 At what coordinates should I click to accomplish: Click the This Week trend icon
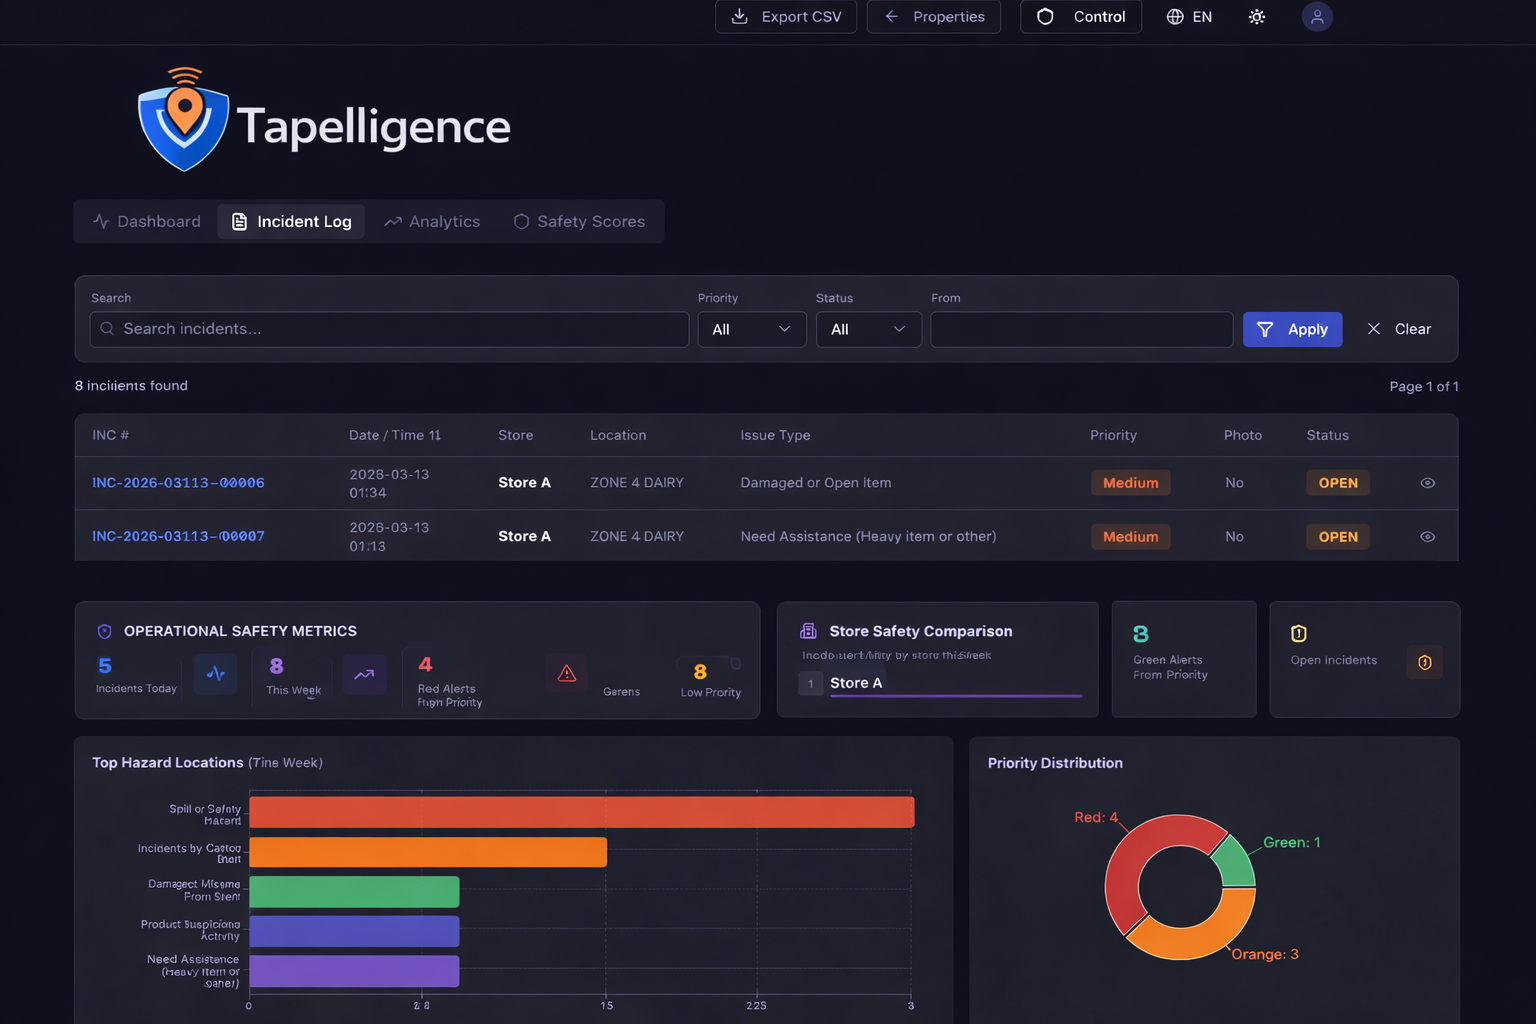pyautogui.click(x=364, y=674)
